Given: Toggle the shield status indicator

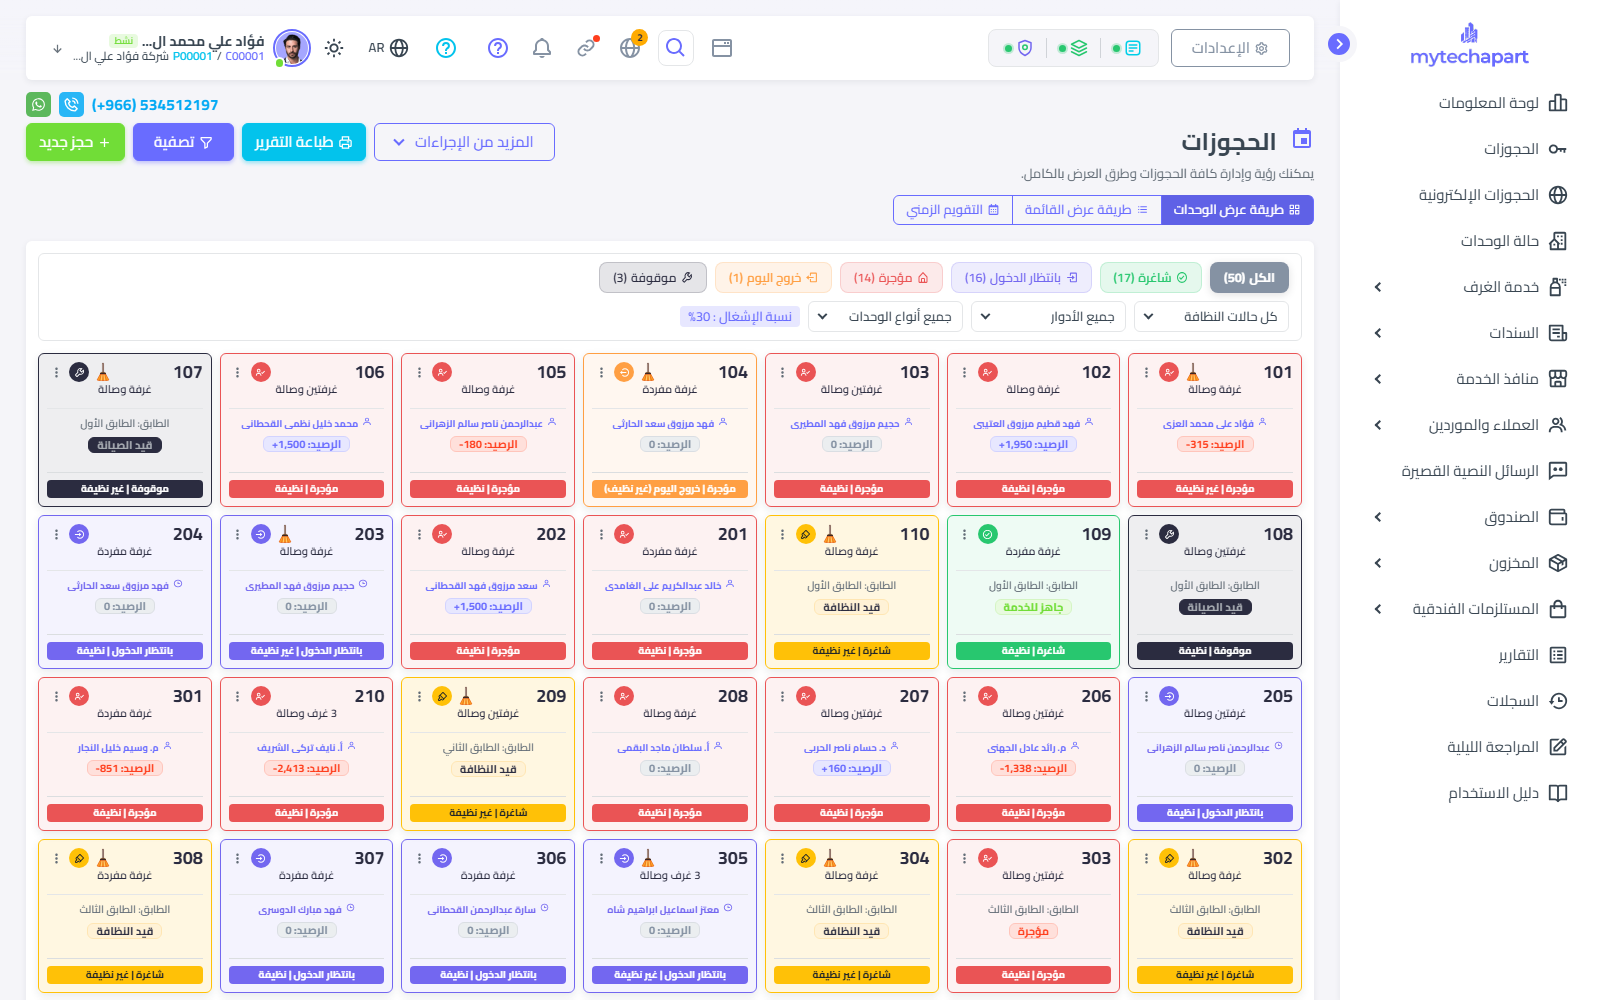Looking at the screenshot, I should tap(1018, 48).
